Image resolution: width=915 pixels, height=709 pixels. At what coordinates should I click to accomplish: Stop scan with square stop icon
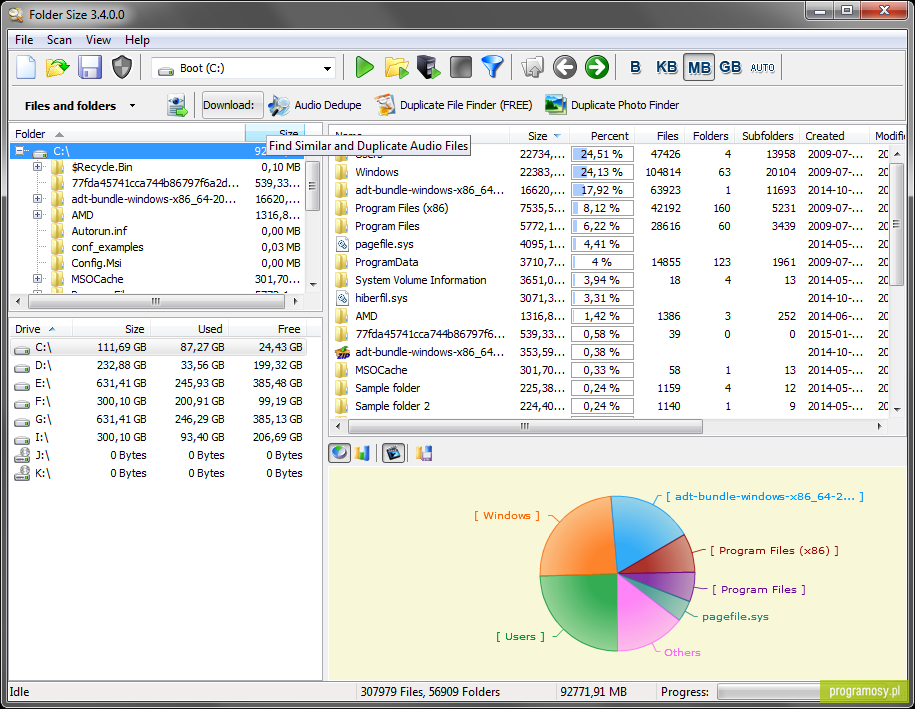coord(460,68)
